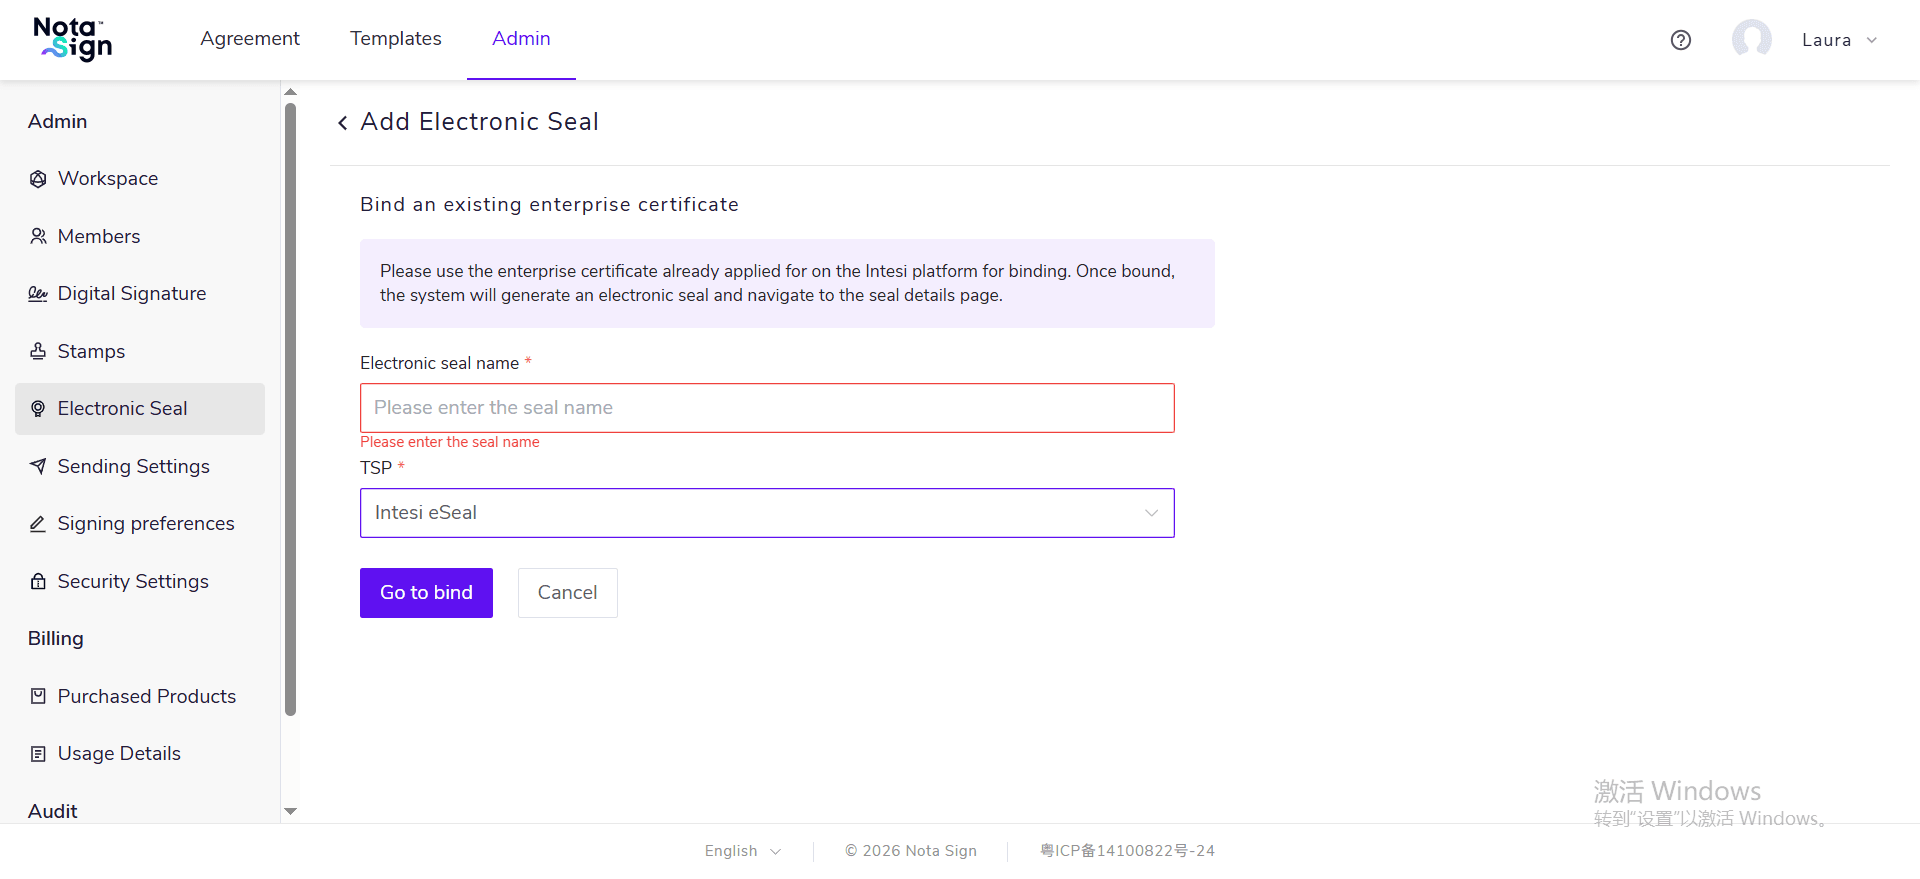The height and width of the screenshot is (879, 1920).
Task: Select the Admin tab
Action: click(521, 38)
